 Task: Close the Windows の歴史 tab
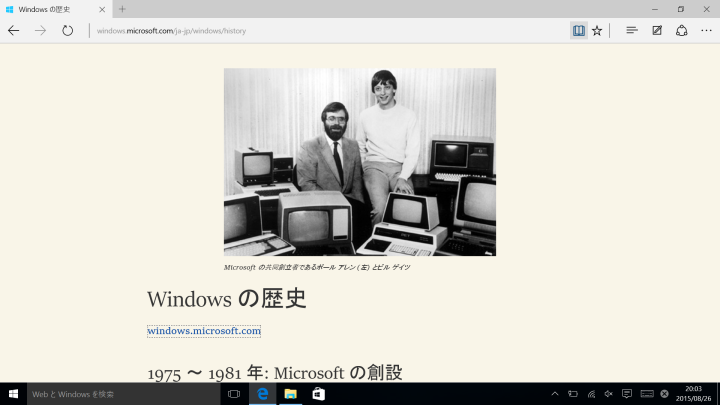[102, 9]
